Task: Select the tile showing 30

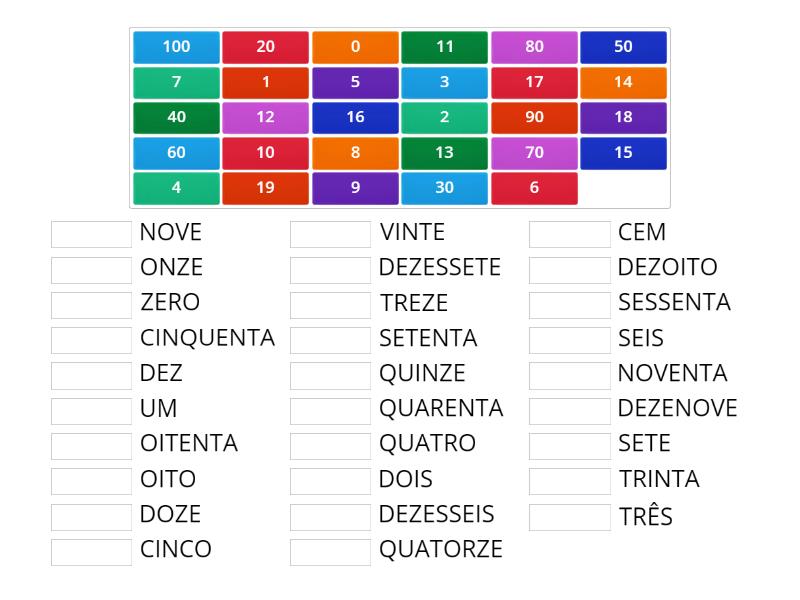Action: (444, 186)
